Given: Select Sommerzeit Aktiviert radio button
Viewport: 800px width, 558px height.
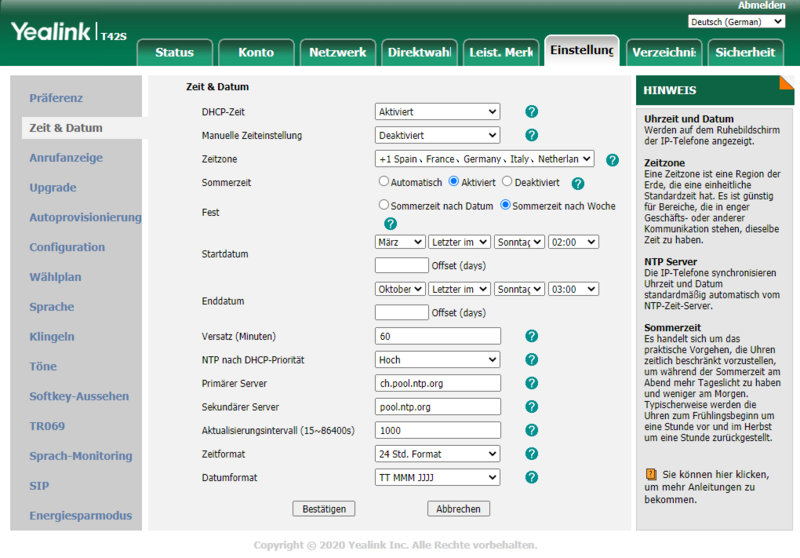Looking at the screenshot, I should 454,181.
